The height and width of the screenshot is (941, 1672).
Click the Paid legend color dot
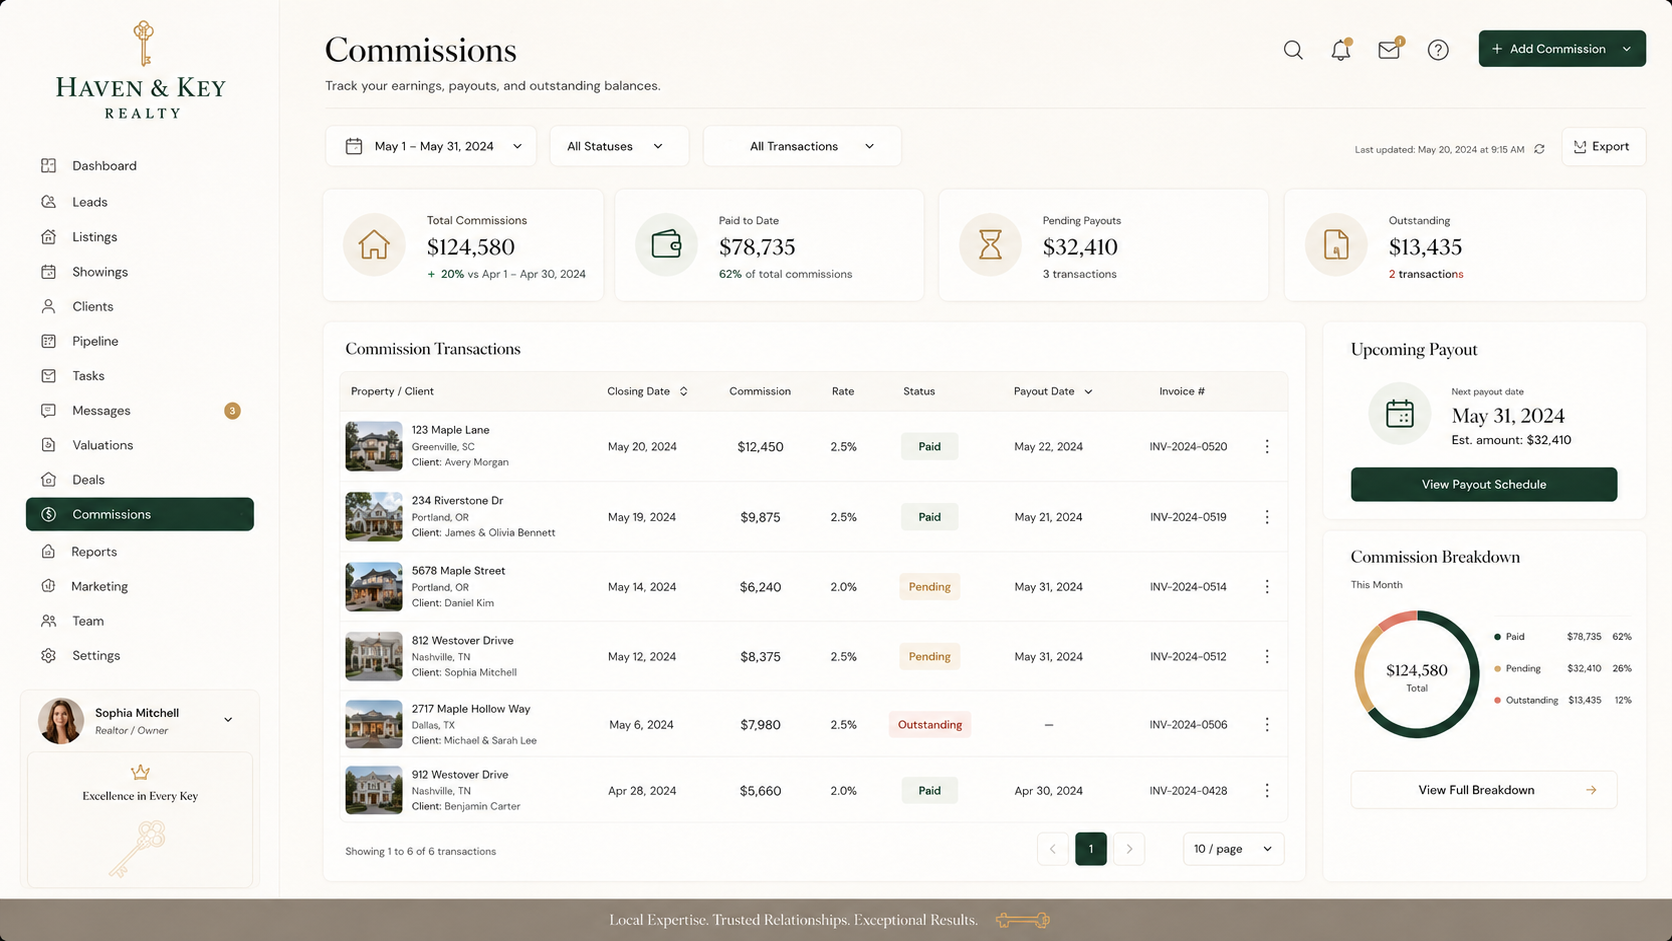tap(1497, 637)
